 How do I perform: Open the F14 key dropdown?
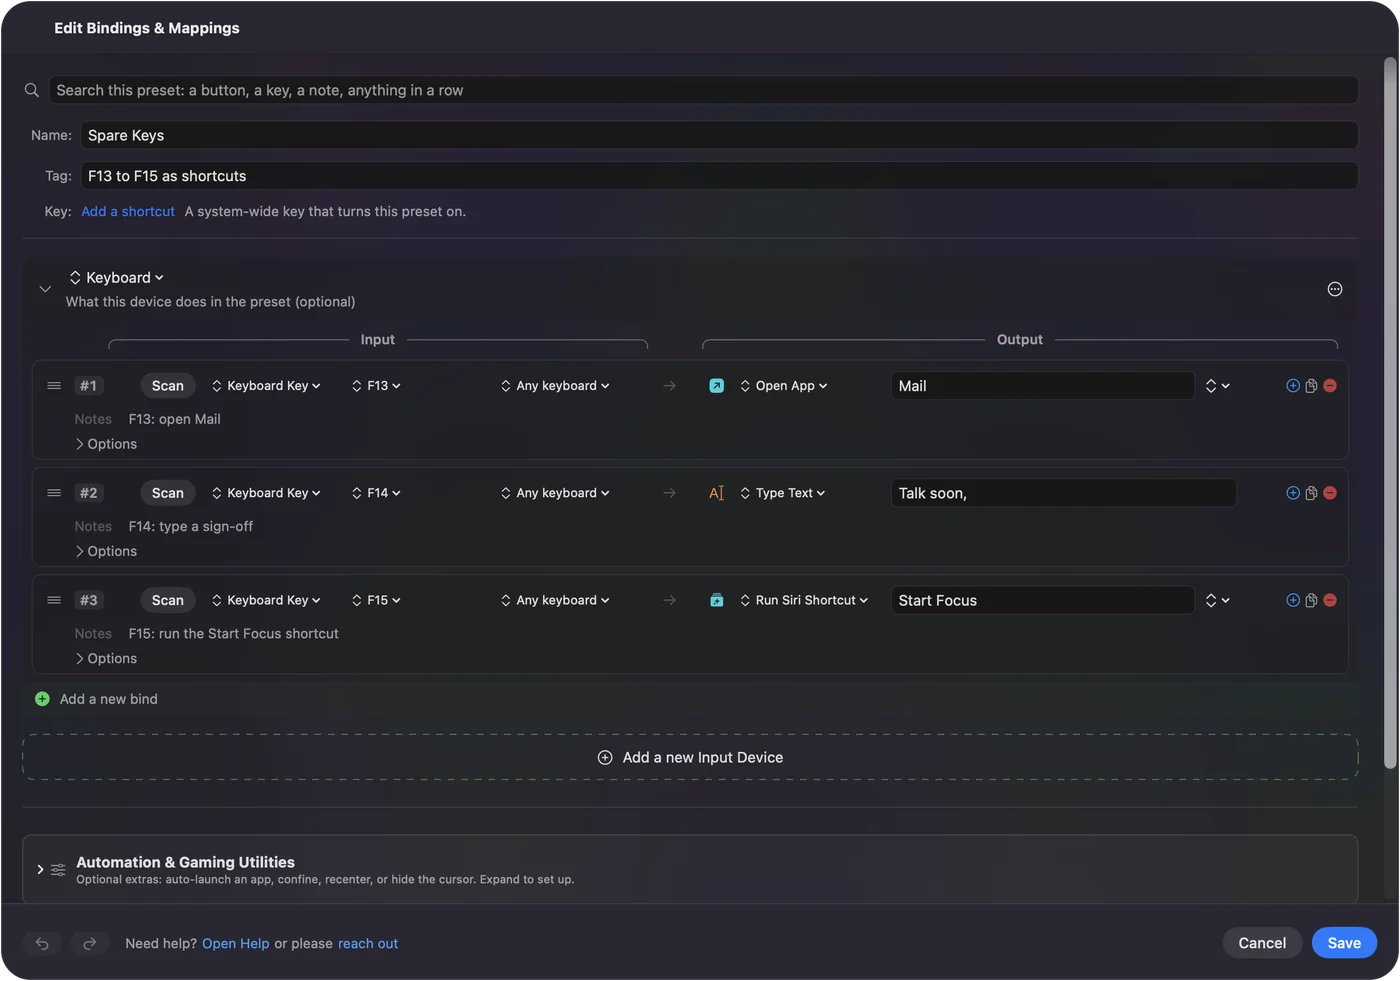pos(376,493)
